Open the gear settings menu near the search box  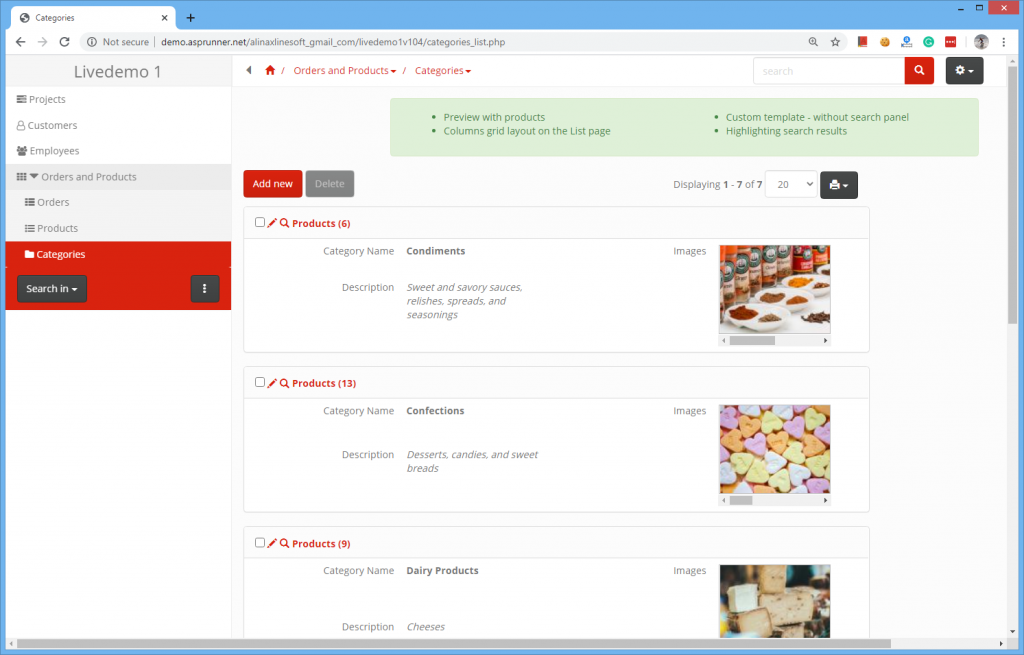click(962, 70)
